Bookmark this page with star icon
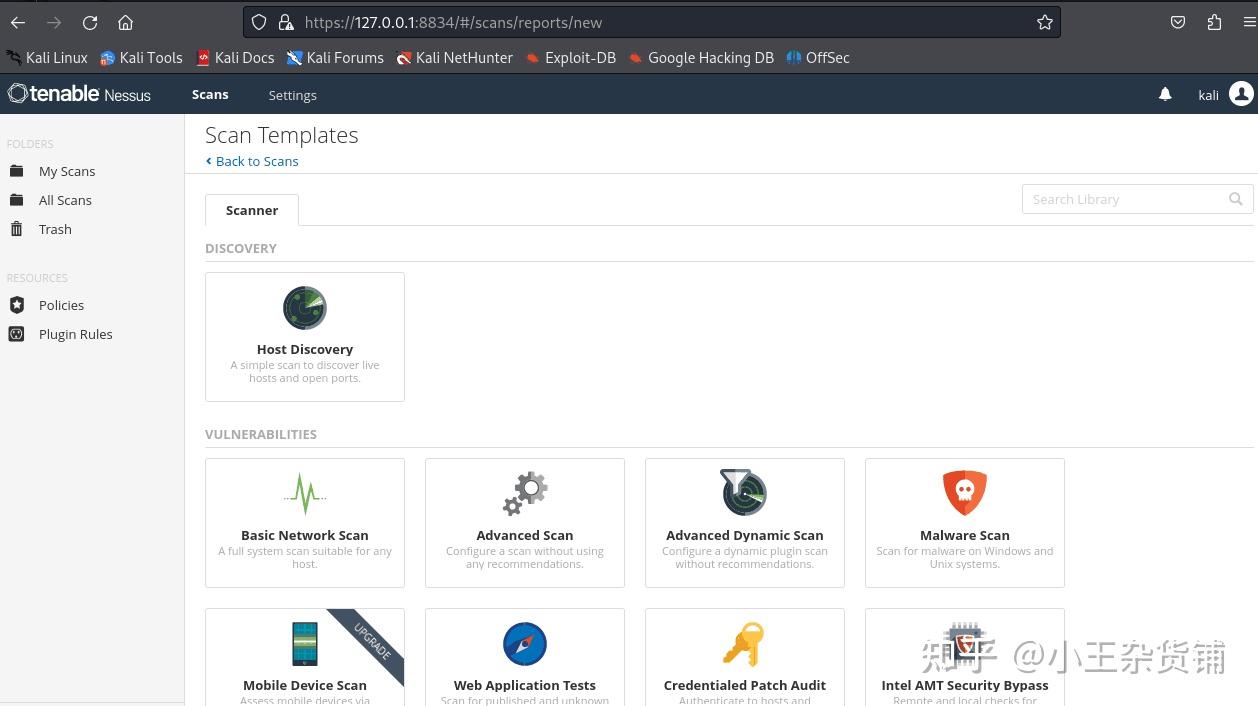The height and width of the screenshot is (706, 1258). pos(1045,22)
